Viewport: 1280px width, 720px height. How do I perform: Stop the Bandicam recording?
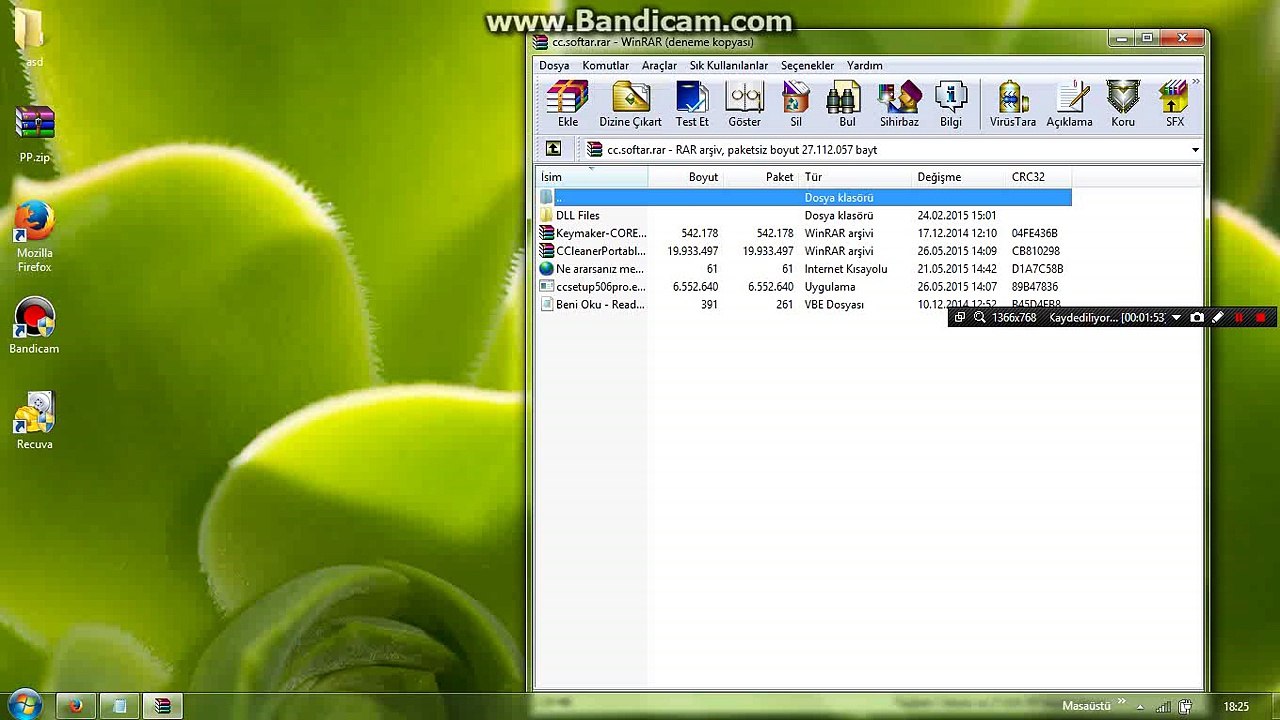1260,318
